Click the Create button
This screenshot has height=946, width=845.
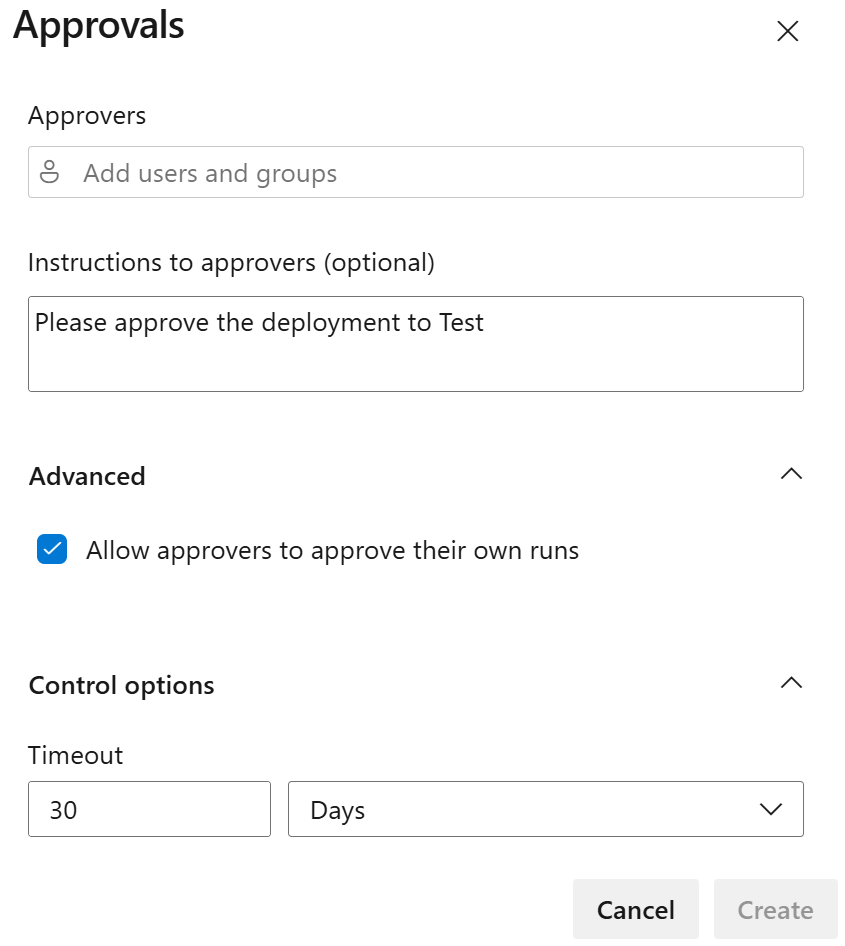tap(776, 909)
